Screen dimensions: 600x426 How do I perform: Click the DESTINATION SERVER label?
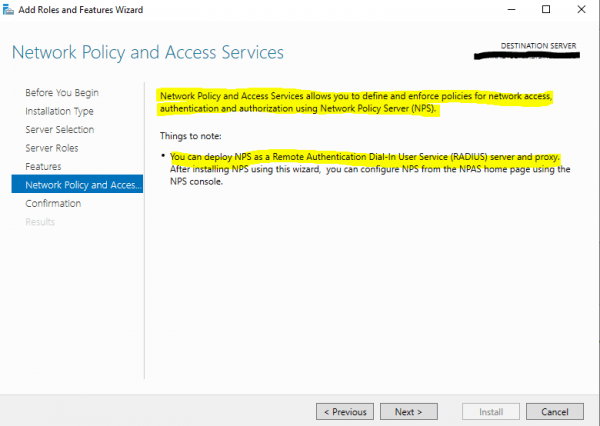538,46
